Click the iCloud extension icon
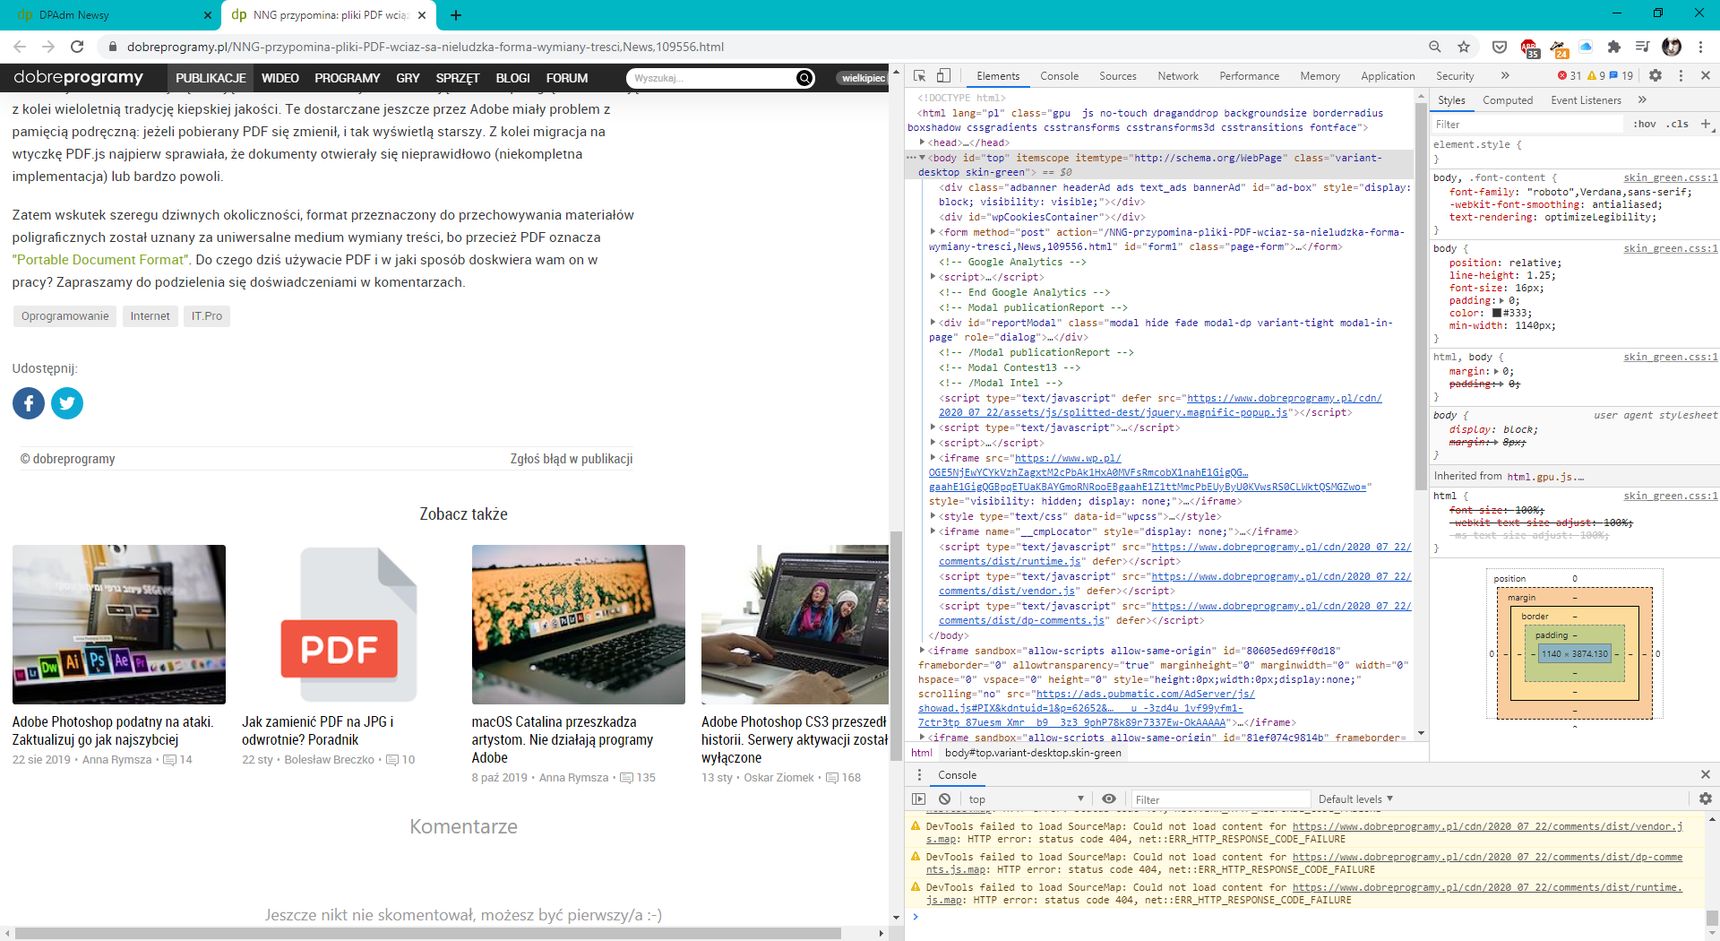 point(1586,46)
